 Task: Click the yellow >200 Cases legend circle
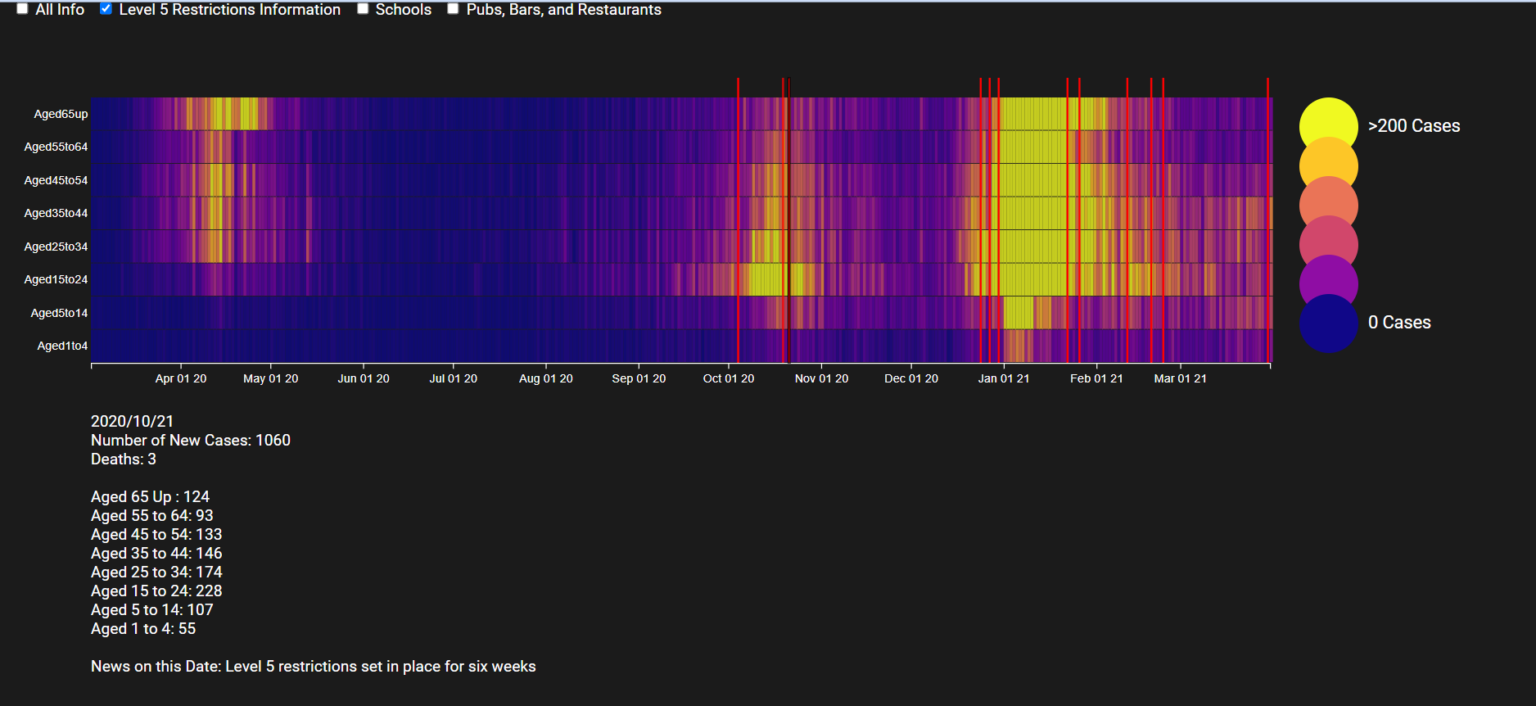(x=1328, y=126)
